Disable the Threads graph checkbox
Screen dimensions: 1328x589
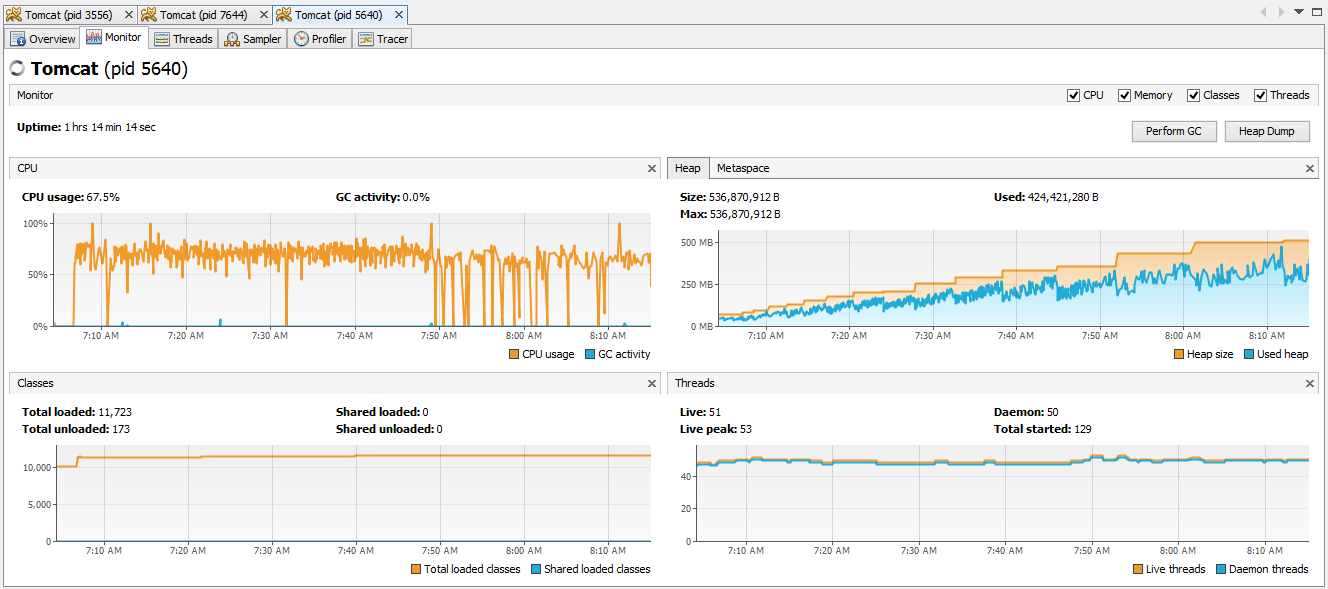[1261, 95]
